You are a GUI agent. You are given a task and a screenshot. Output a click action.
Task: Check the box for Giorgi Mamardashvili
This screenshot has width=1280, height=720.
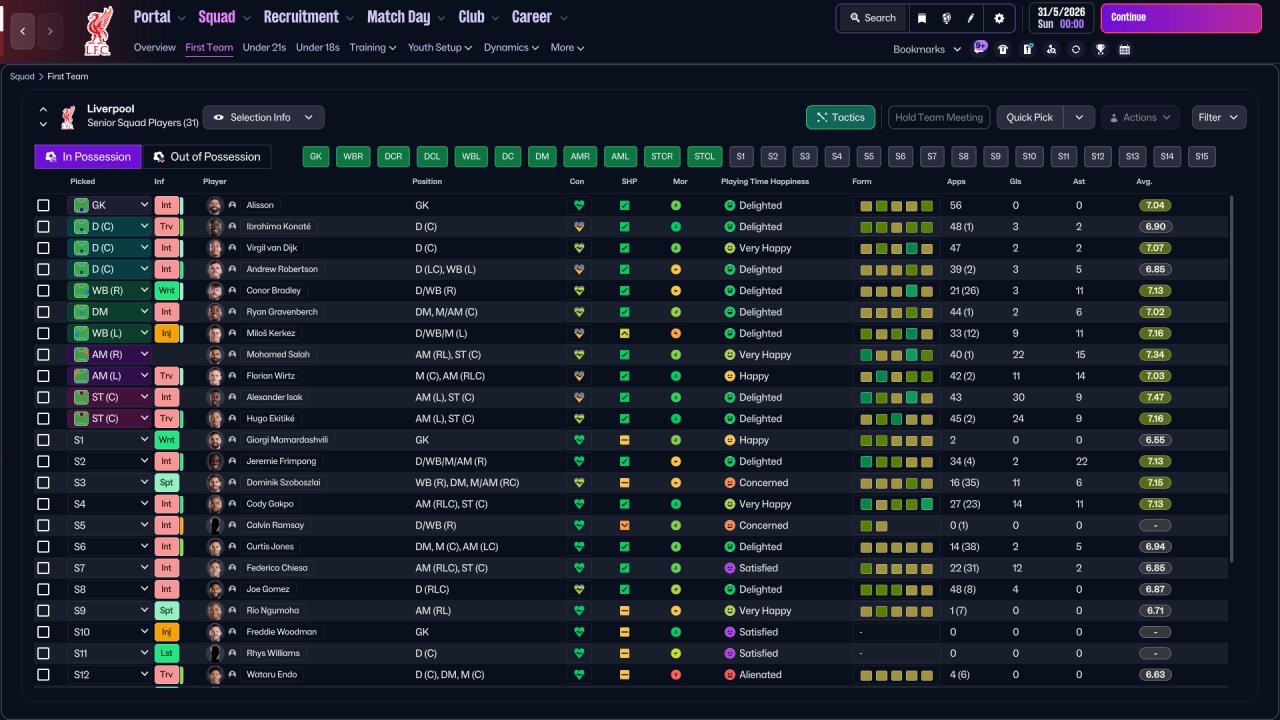pyautogui.click(x=43, y=440)
